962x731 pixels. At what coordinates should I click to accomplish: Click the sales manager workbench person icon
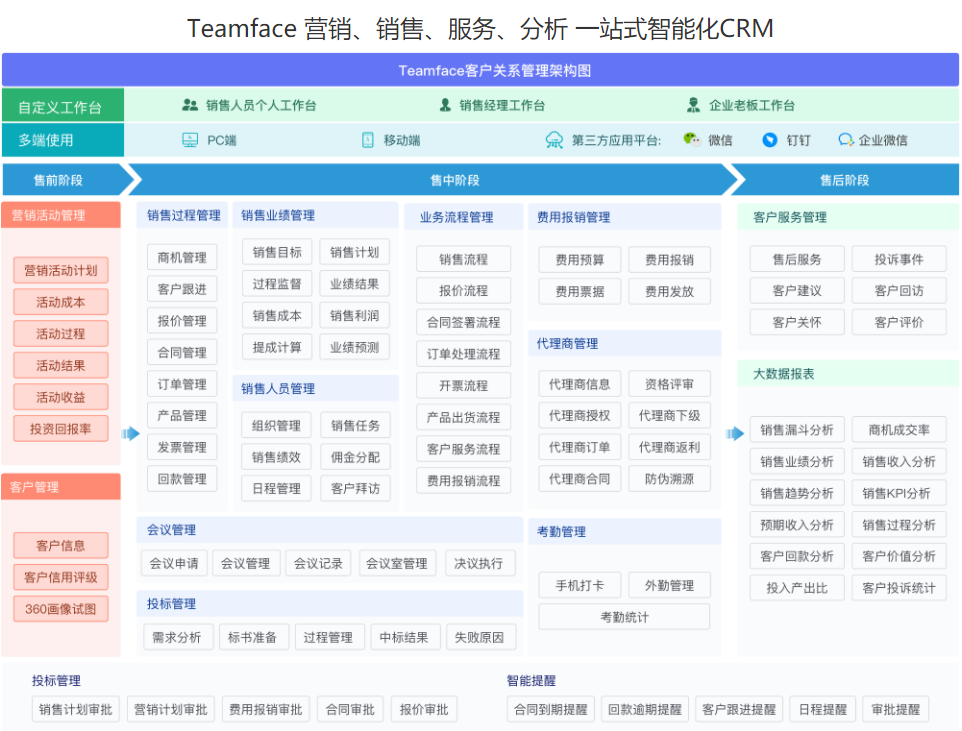click(x=445, y=105)
